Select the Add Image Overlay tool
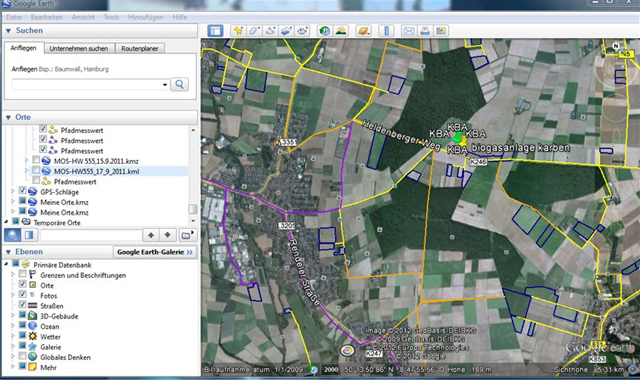Viewport: 640px width, 380px height. pos(286,31)
